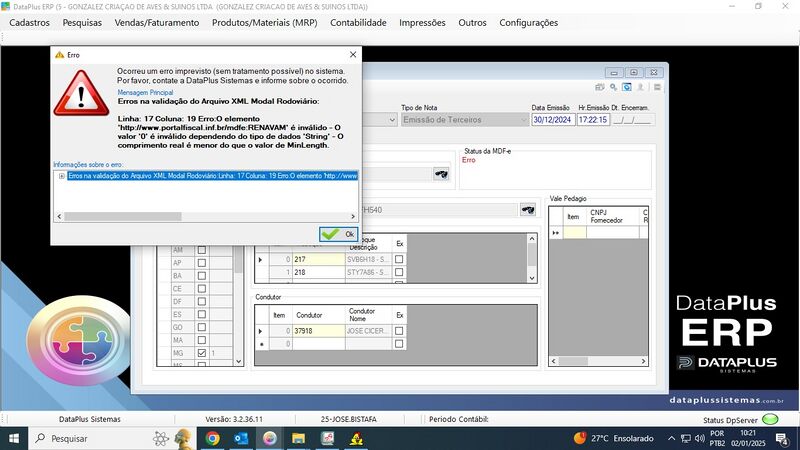The width and height of the screenshot is (800, 450).
Task: Click the green Status DpServer indicator
Action: [x=770, y=419]
